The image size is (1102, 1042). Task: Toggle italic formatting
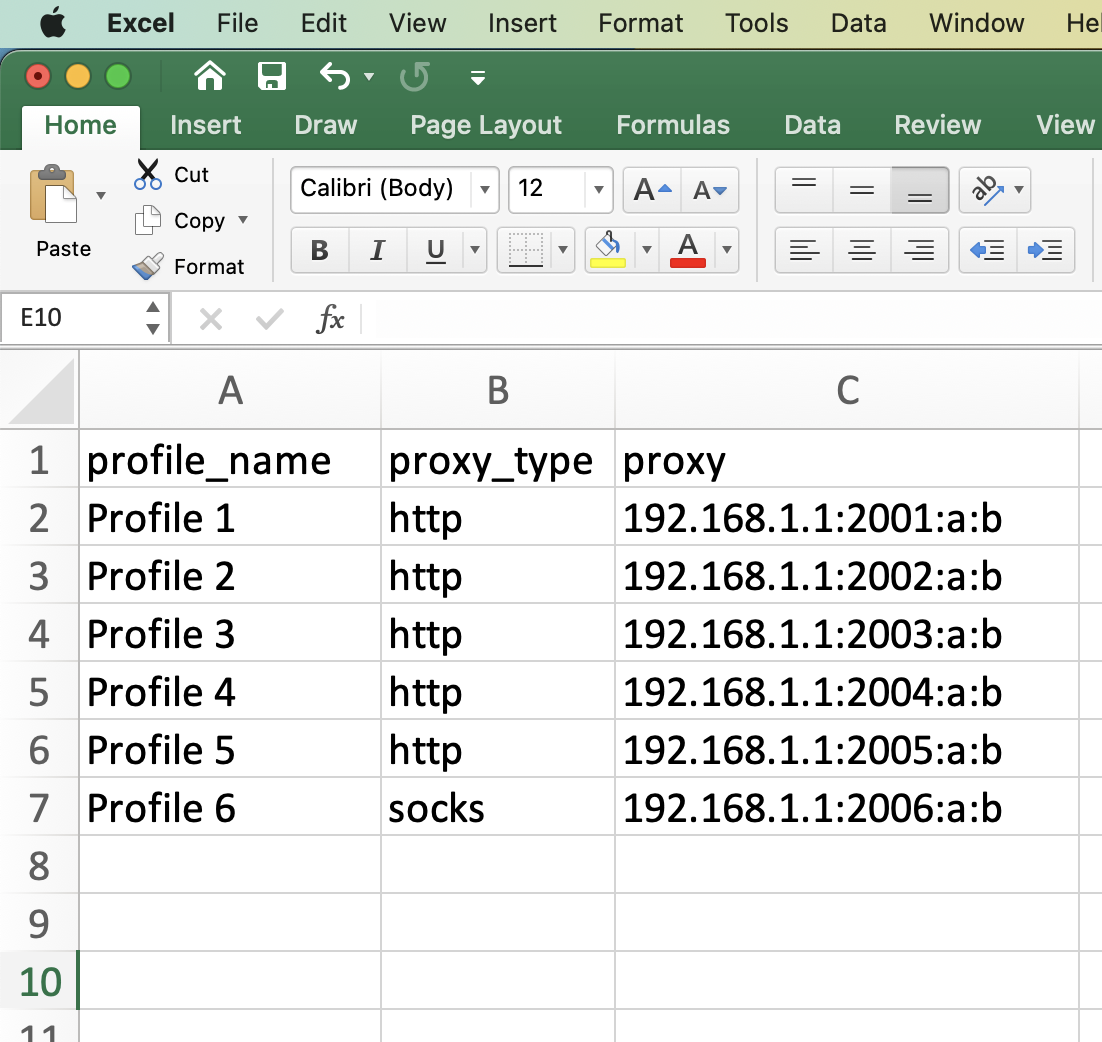coord(377,249)
